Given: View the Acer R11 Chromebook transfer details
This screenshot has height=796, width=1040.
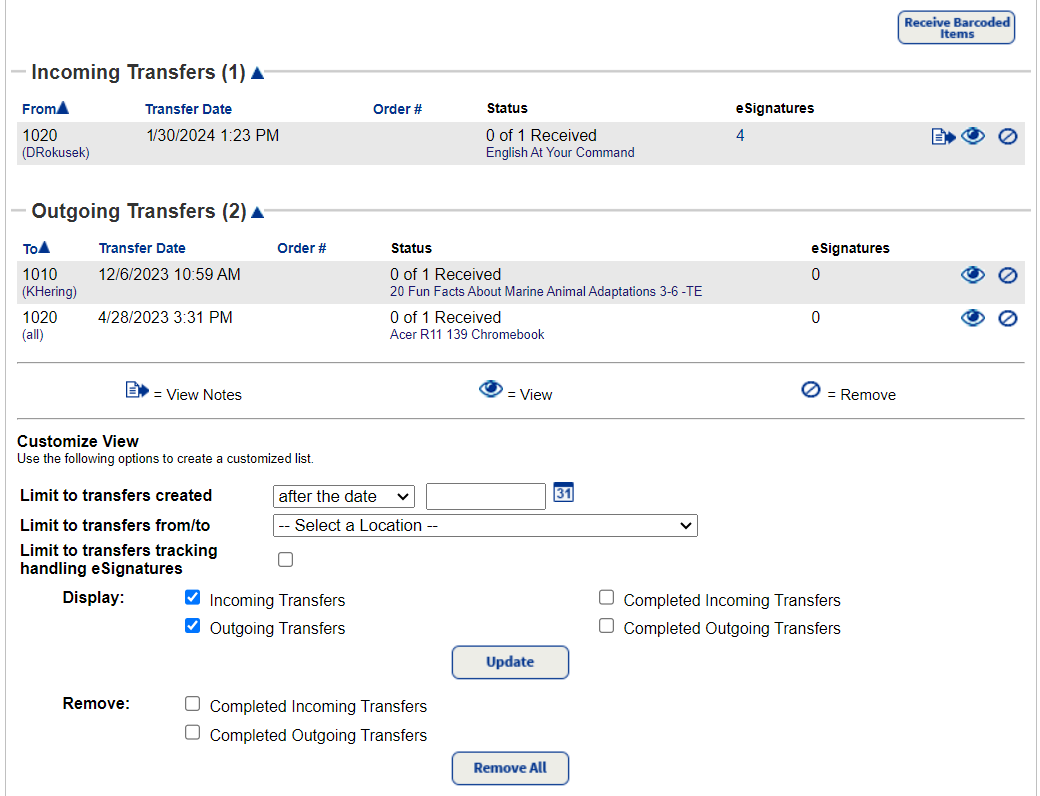Looking at the screenshot, I should (x=972, y=318).
